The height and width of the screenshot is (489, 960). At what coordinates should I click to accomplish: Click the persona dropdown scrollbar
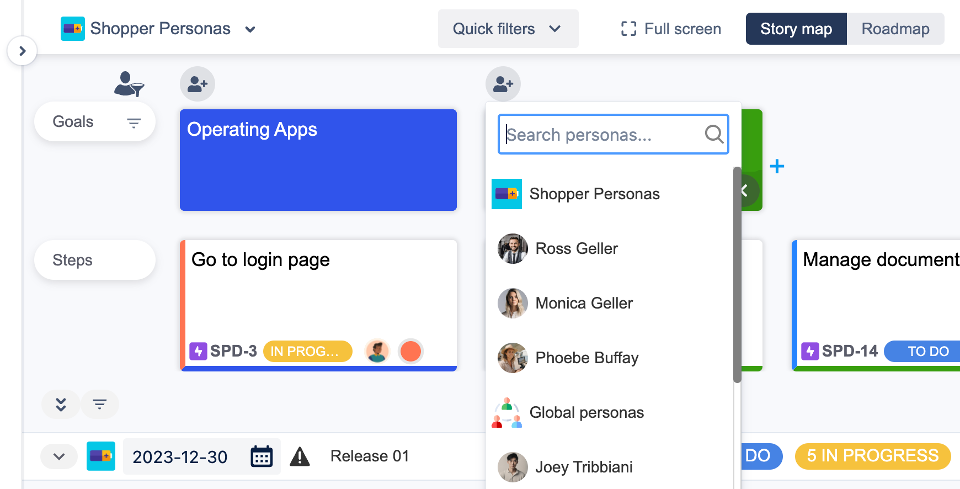click(737, 275)
